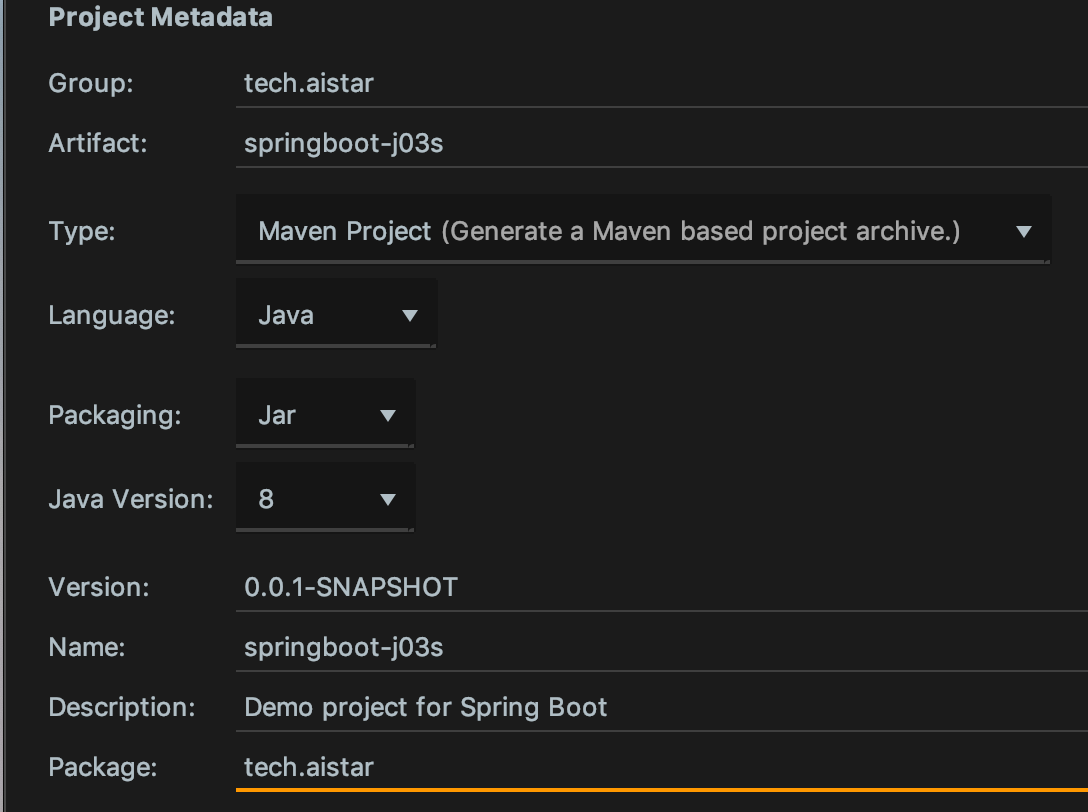Click into the Version field 0.0.1-SNAPSHOT
The width and height of the screenshot is (1088, 812).
pos(662,588)
